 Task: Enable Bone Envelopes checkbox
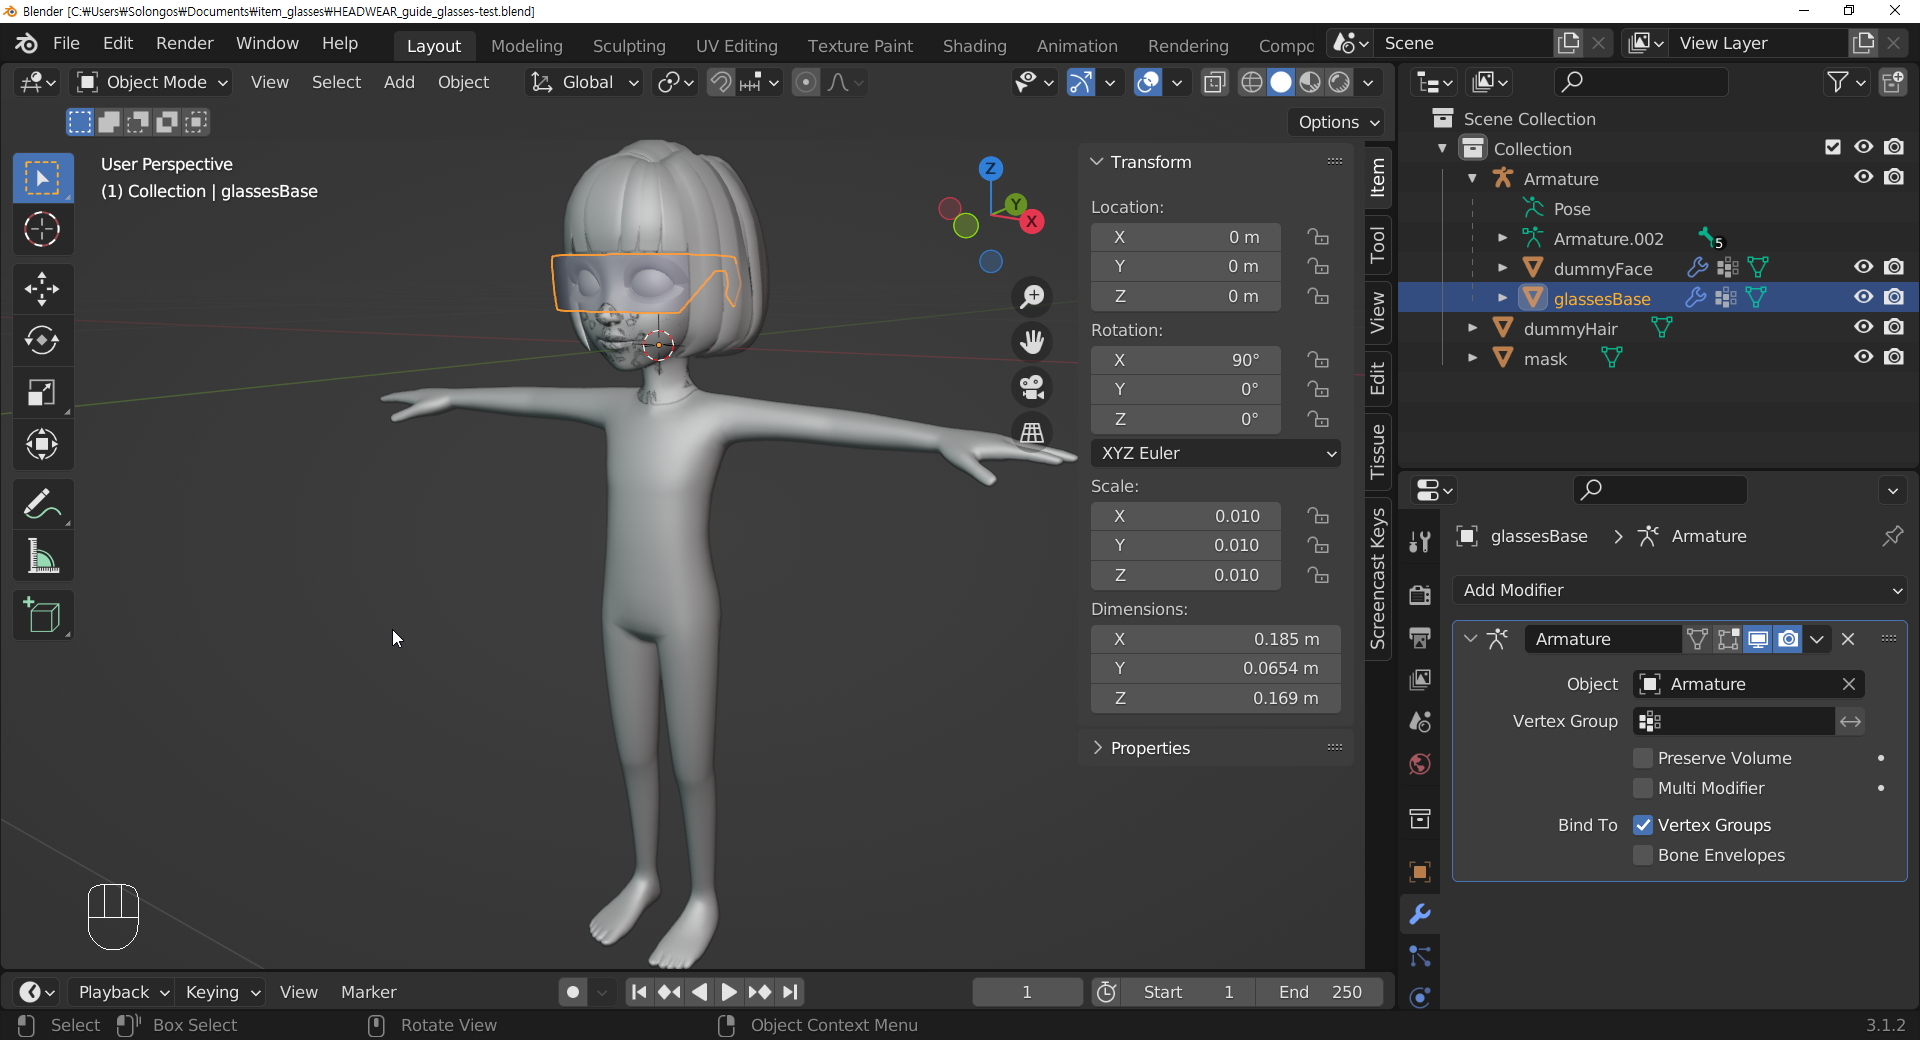(x=1642, y=855)
